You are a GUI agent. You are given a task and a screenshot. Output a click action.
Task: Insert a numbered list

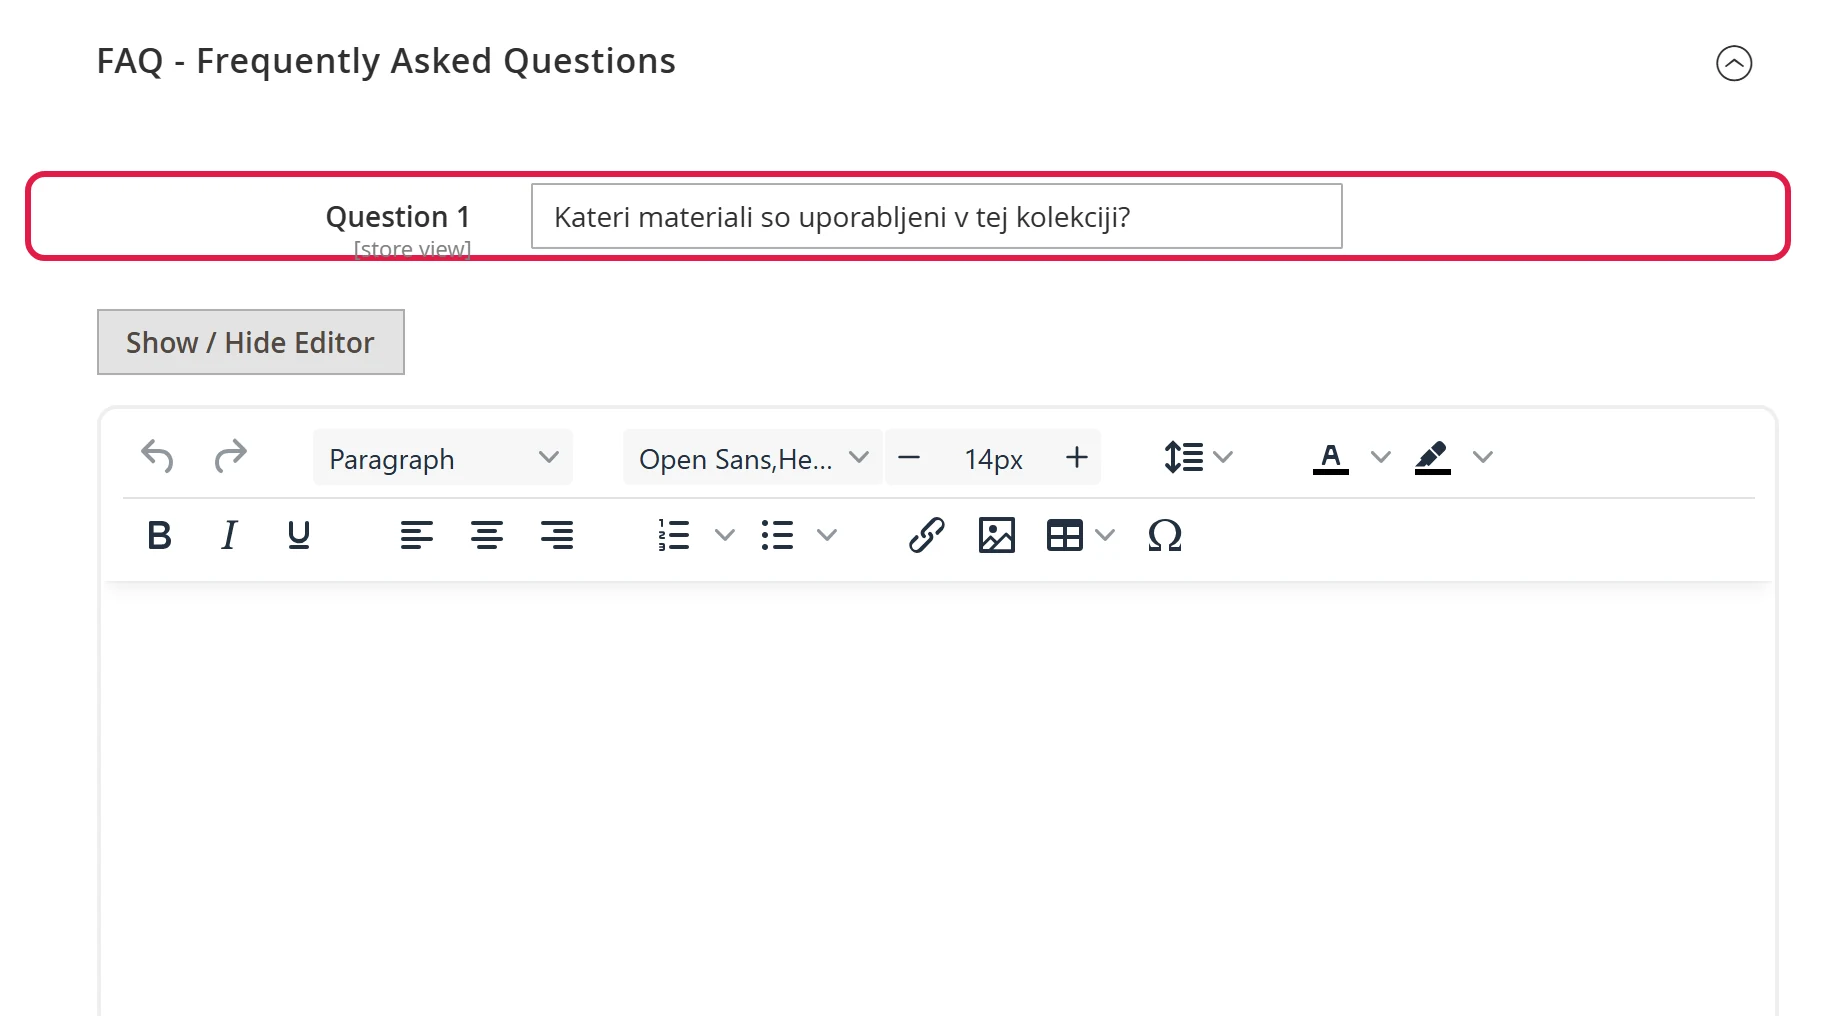pos(674,535)
